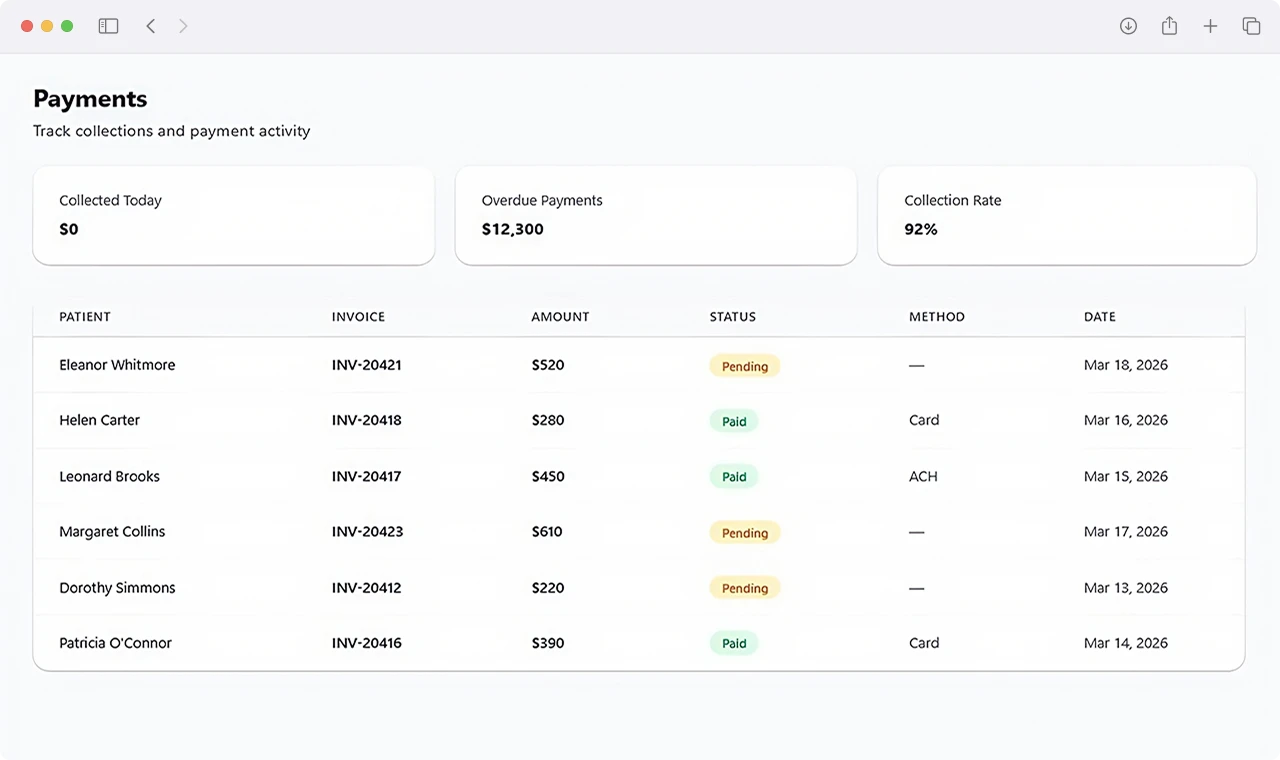
Task: Open invoice INV-20416
Action: [367, 643]
